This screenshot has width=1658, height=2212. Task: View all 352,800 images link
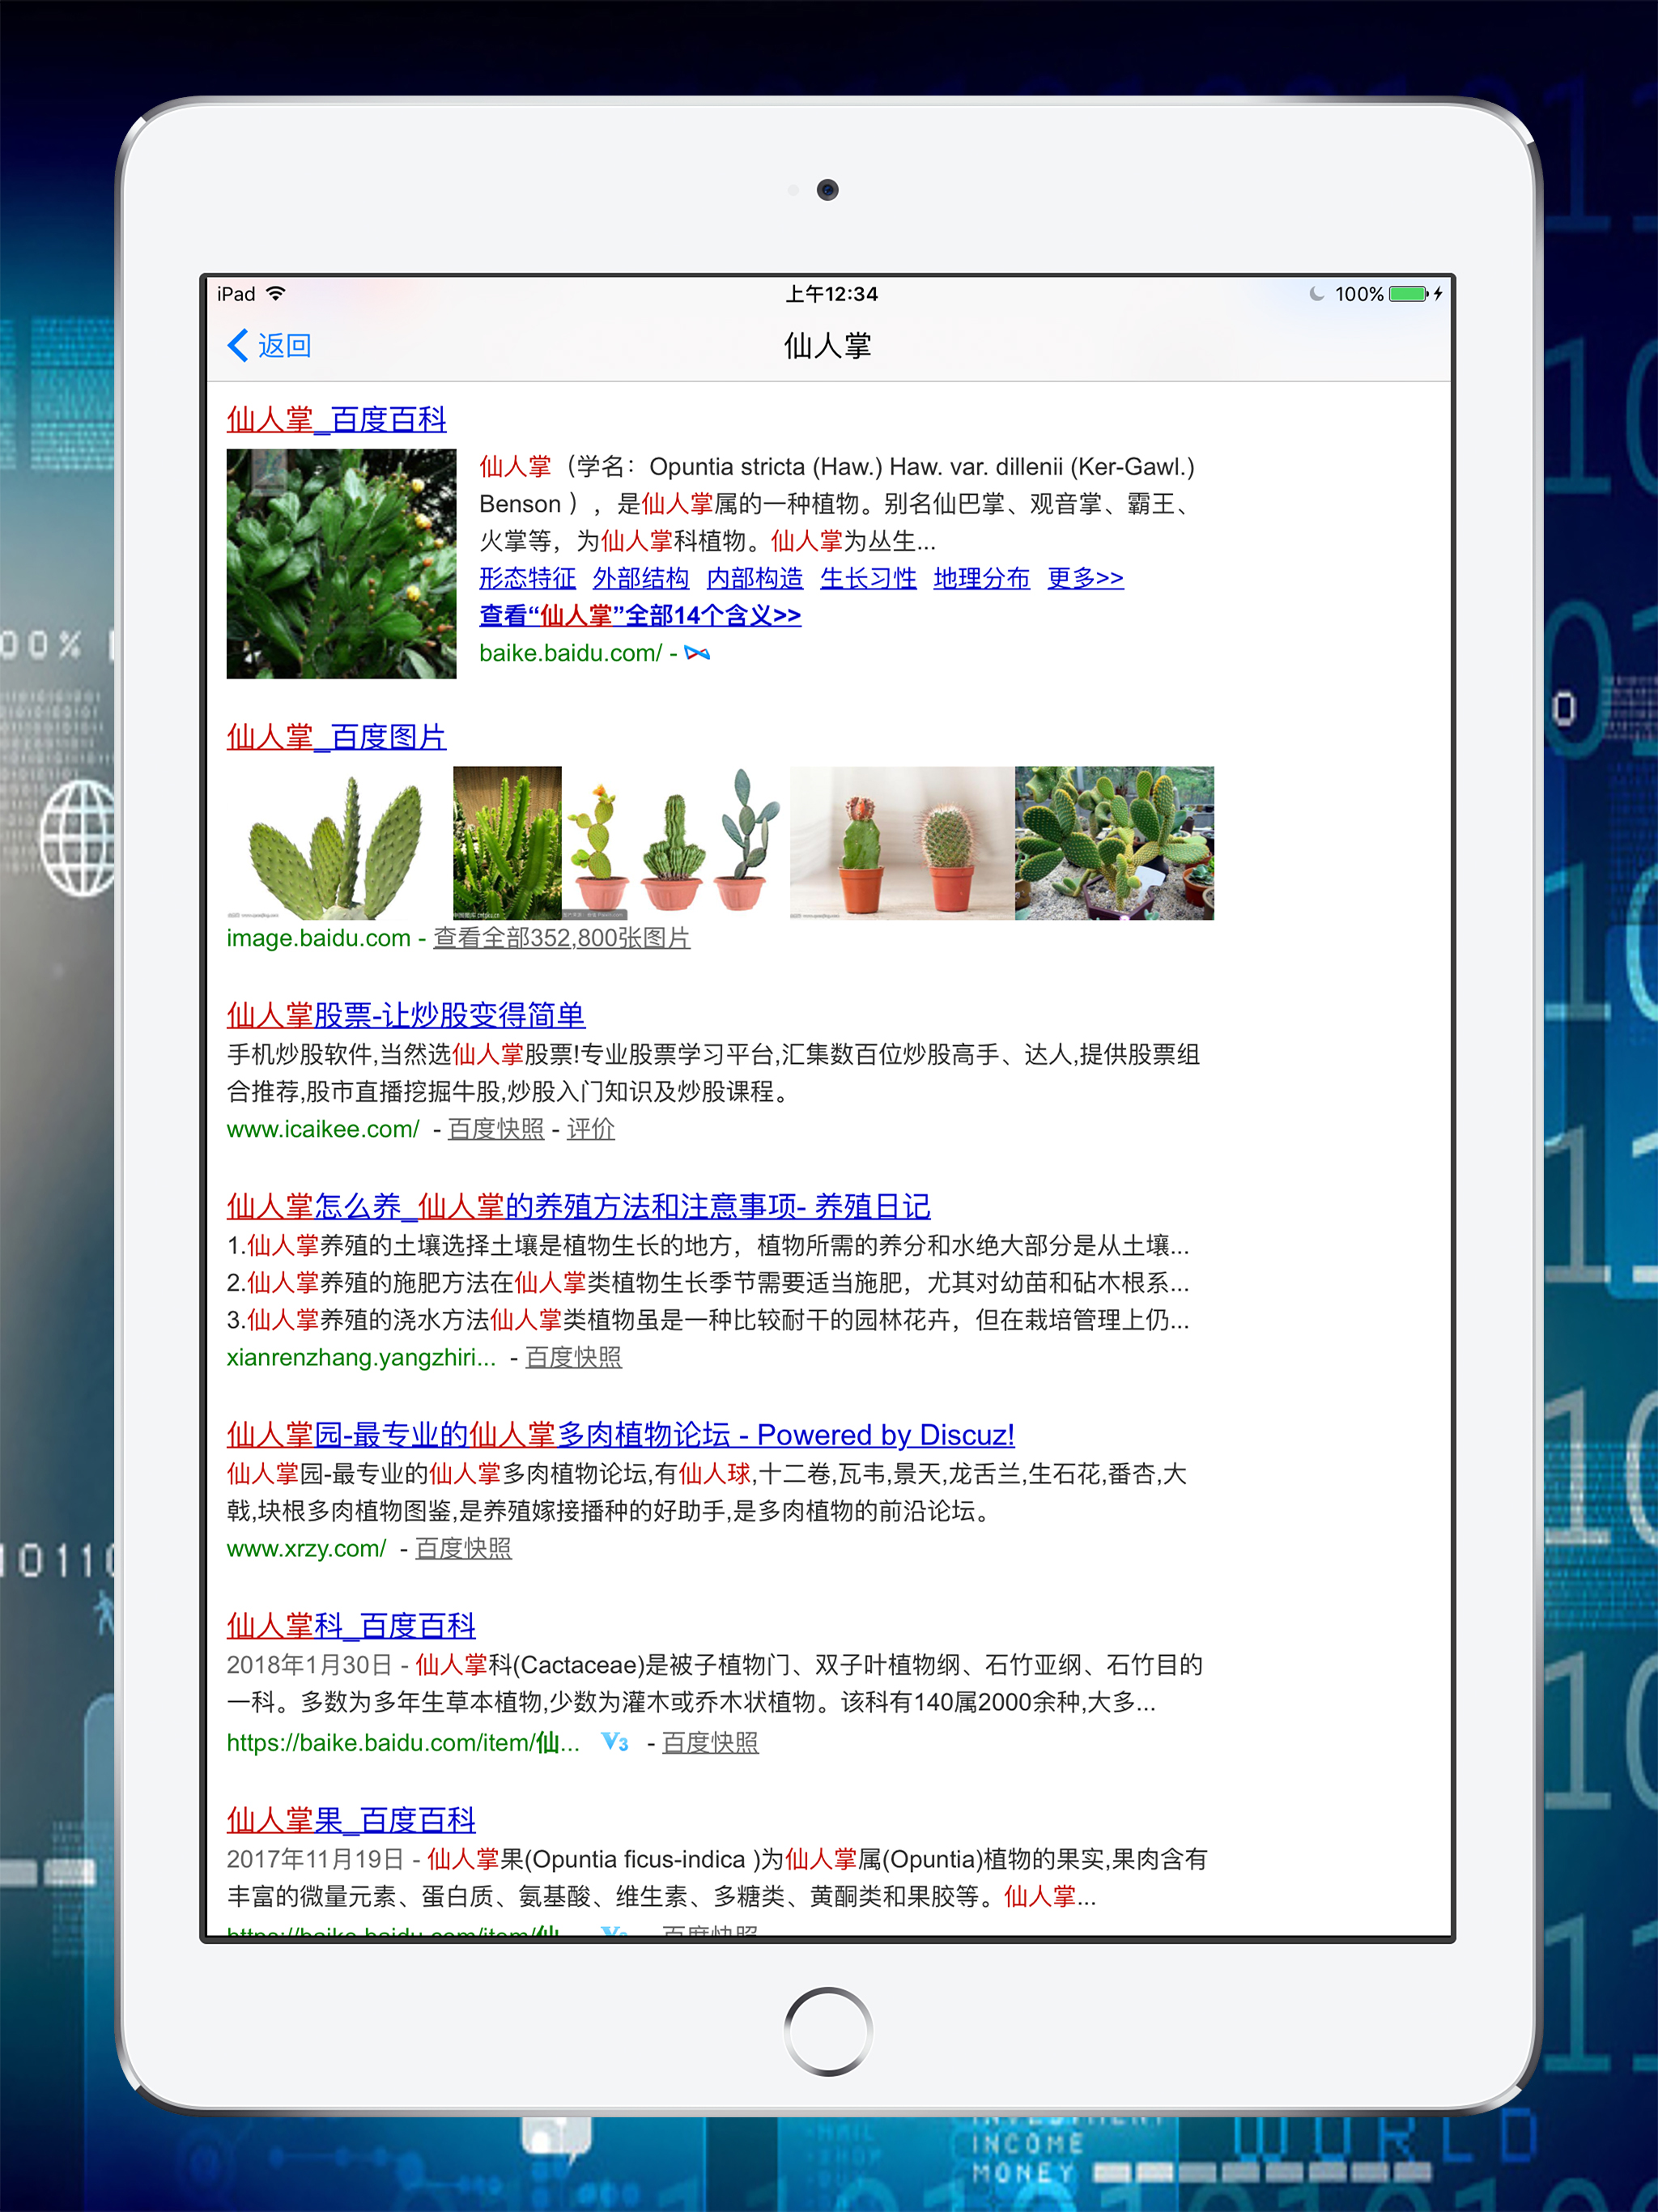(561, 938)
